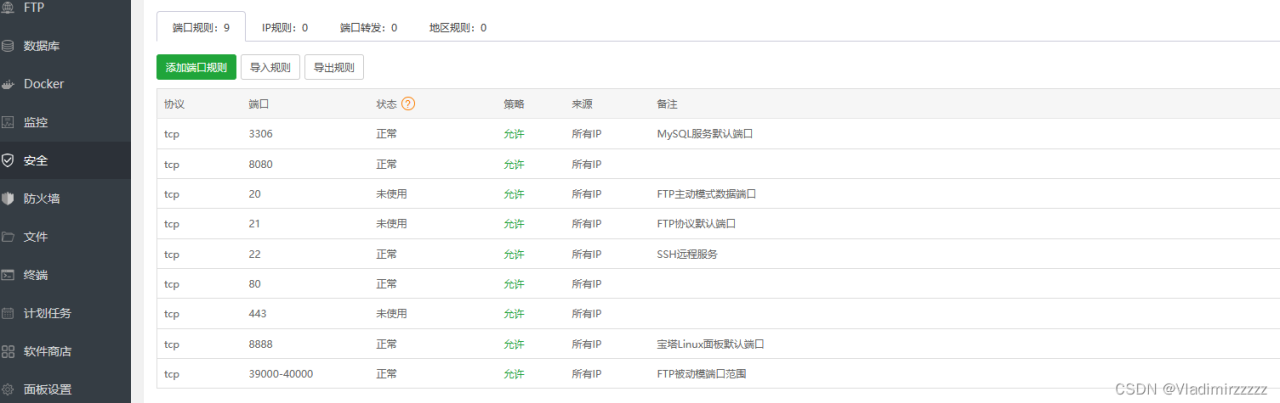Viewport: 1280px width, 403px height.
Task: Click 允许 in the port 443 row
Action: pyautogui.click(x=514, y=314)
